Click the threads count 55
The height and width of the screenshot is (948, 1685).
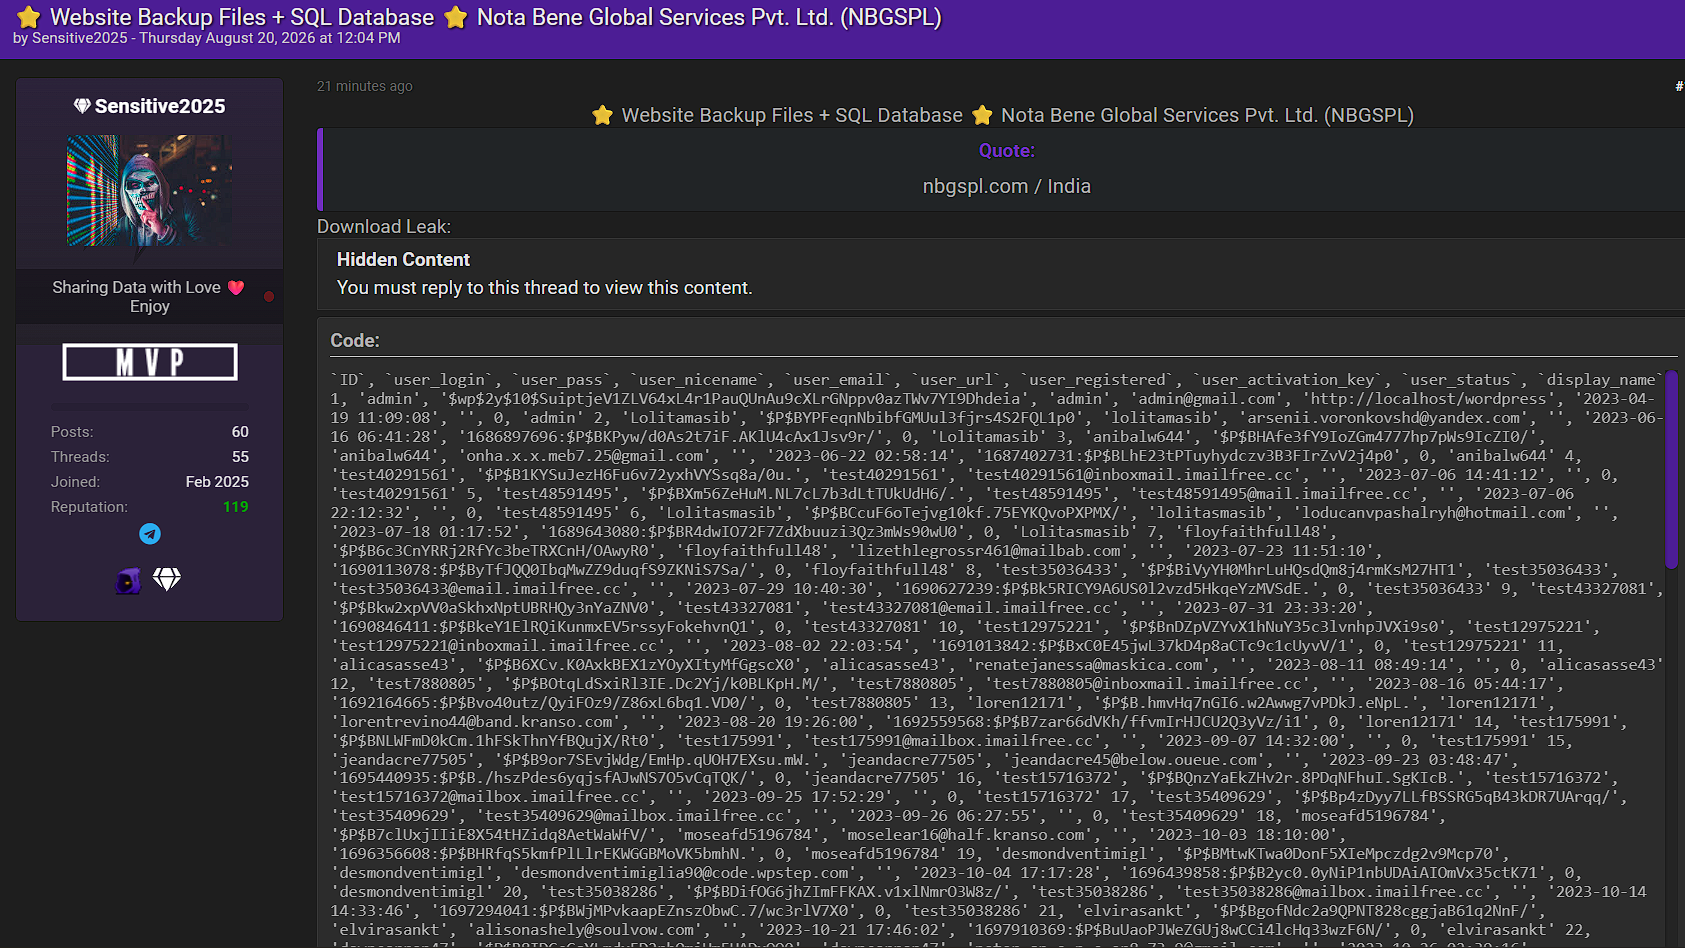240,457
